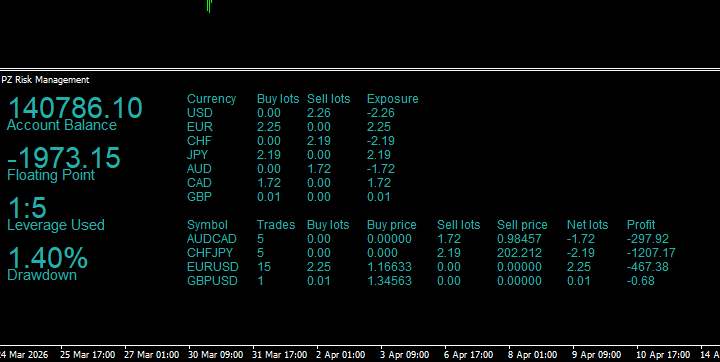Image resolution: width=720 pixels, height=362 pixels.
Task: Select the CHF currency row label
Action: click(x=199, y=141)
